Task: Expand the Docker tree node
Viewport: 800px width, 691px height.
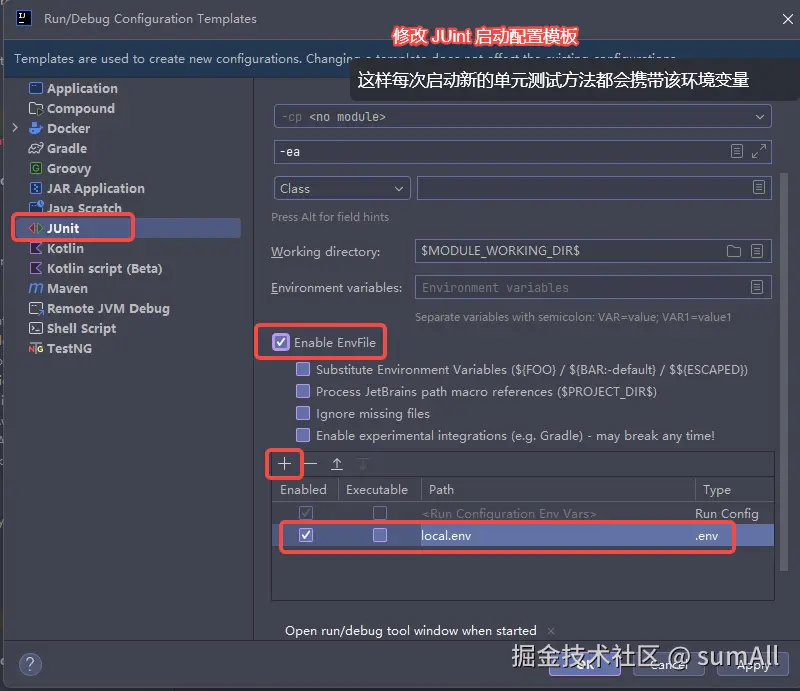Action: [15, 128]
